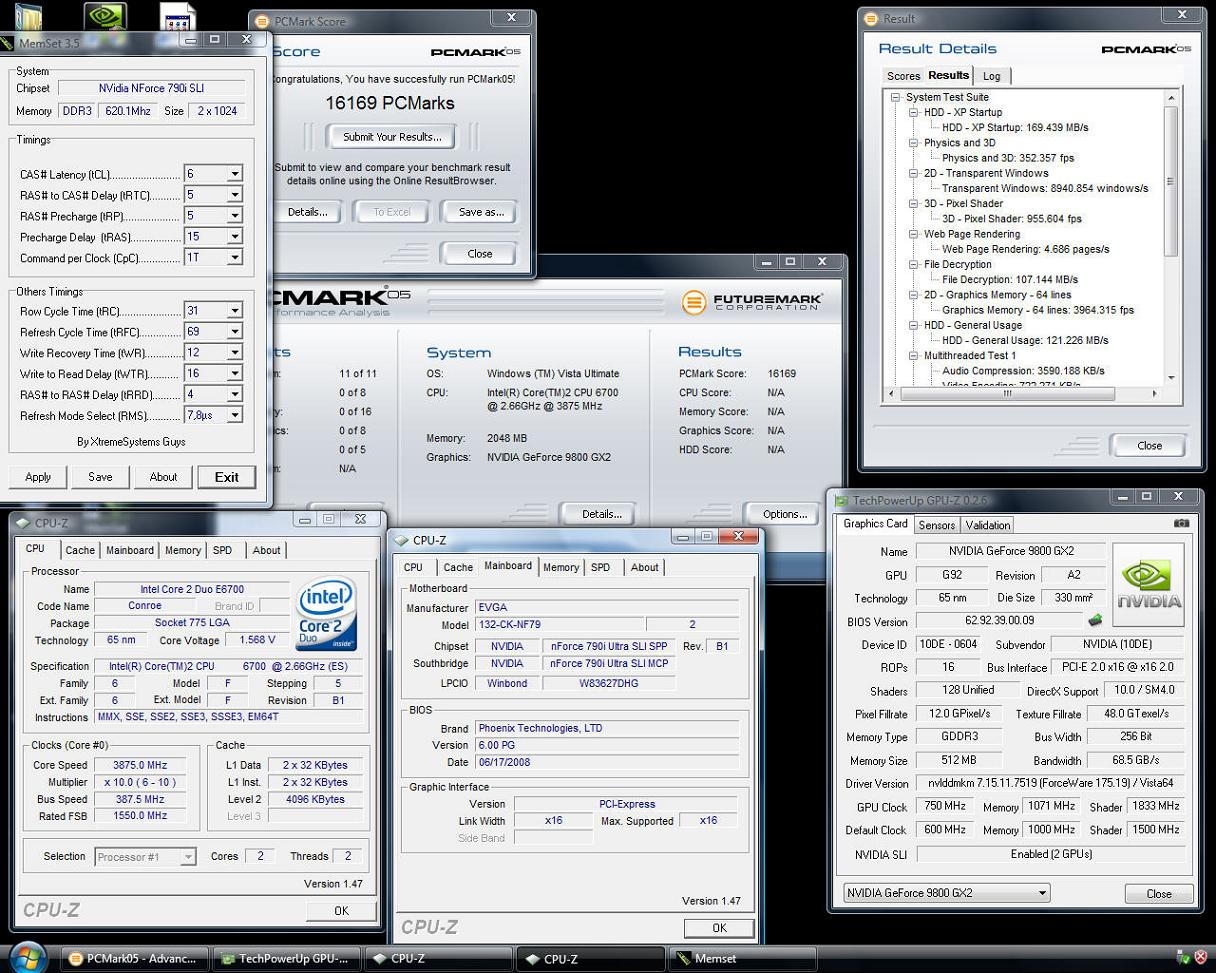Open the SPD tab in left CPU-Z window
Screen dimensions: 1216x973
[x=222, y=550]
